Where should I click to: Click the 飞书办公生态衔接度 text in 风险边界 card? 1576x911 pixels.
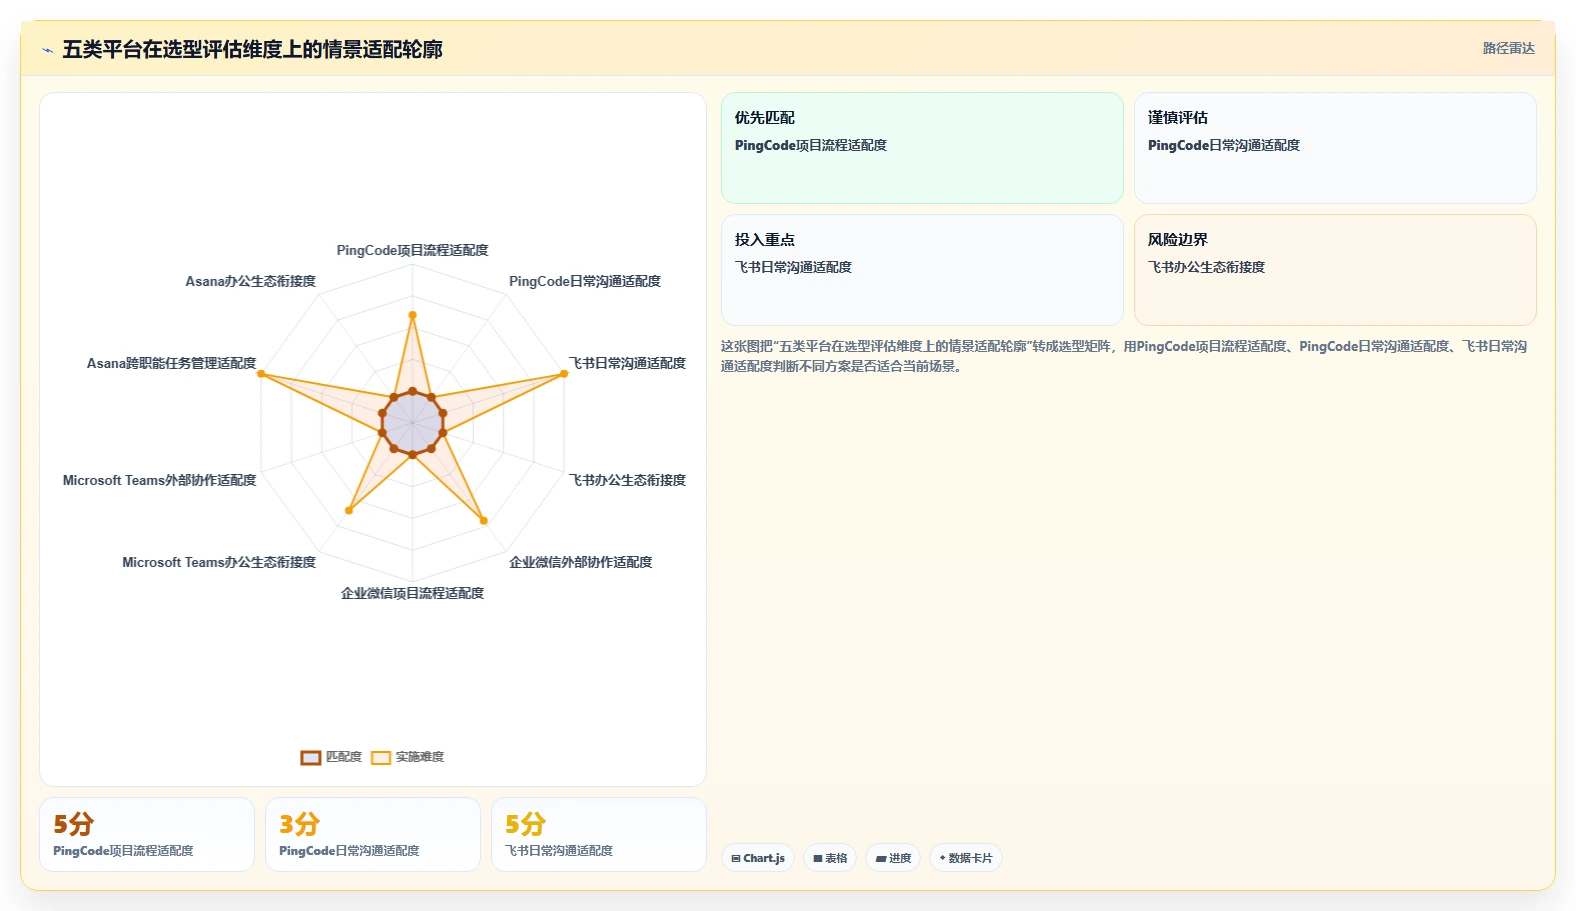click(x=1206, y=267)
